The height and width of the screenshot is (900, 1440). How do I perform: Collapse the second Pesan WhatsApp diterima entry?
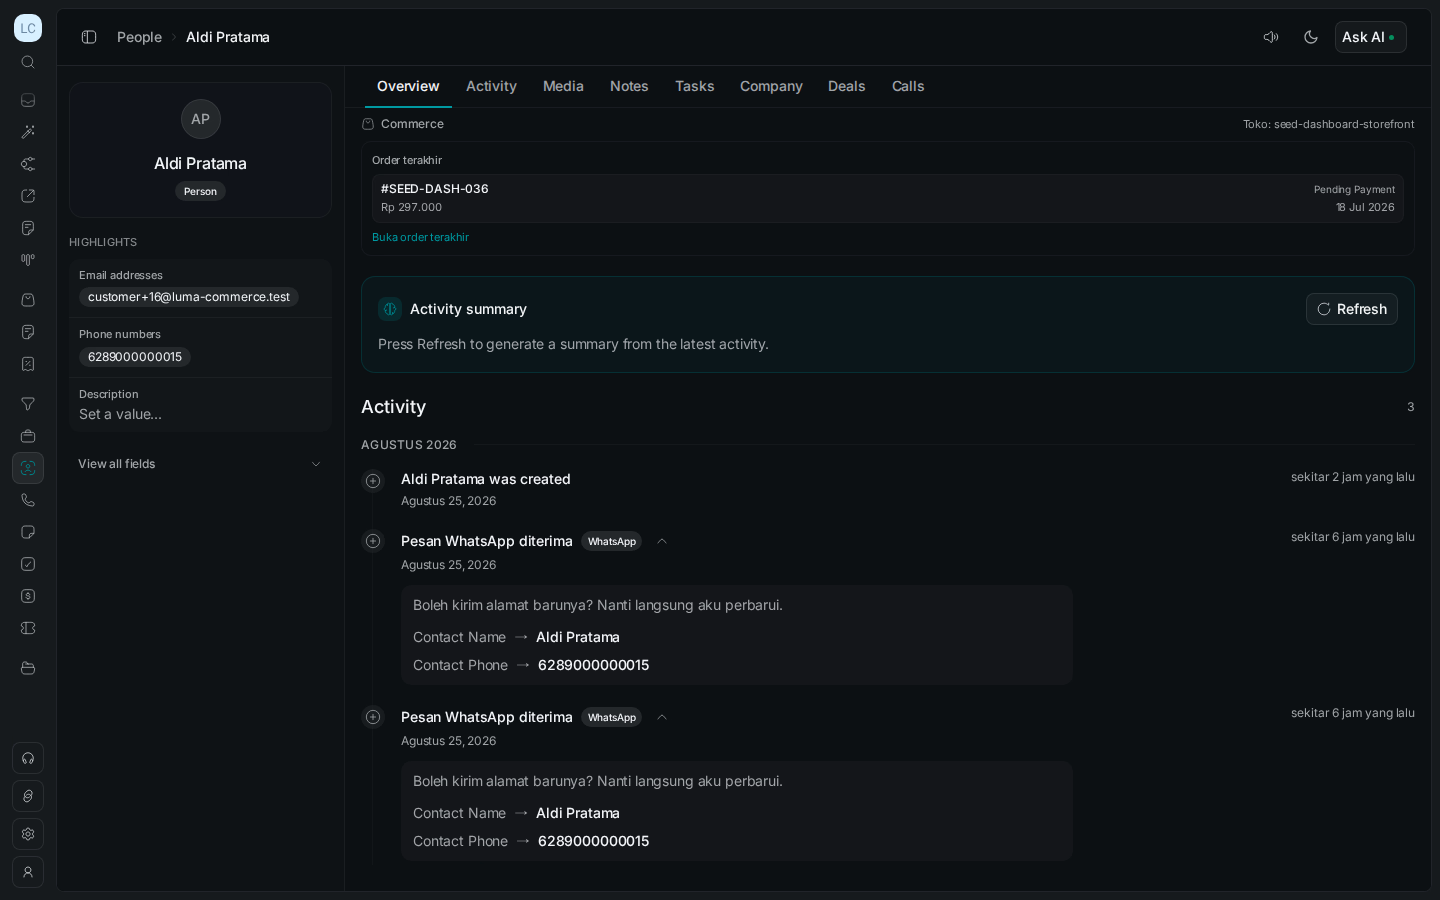click(662, 717)
